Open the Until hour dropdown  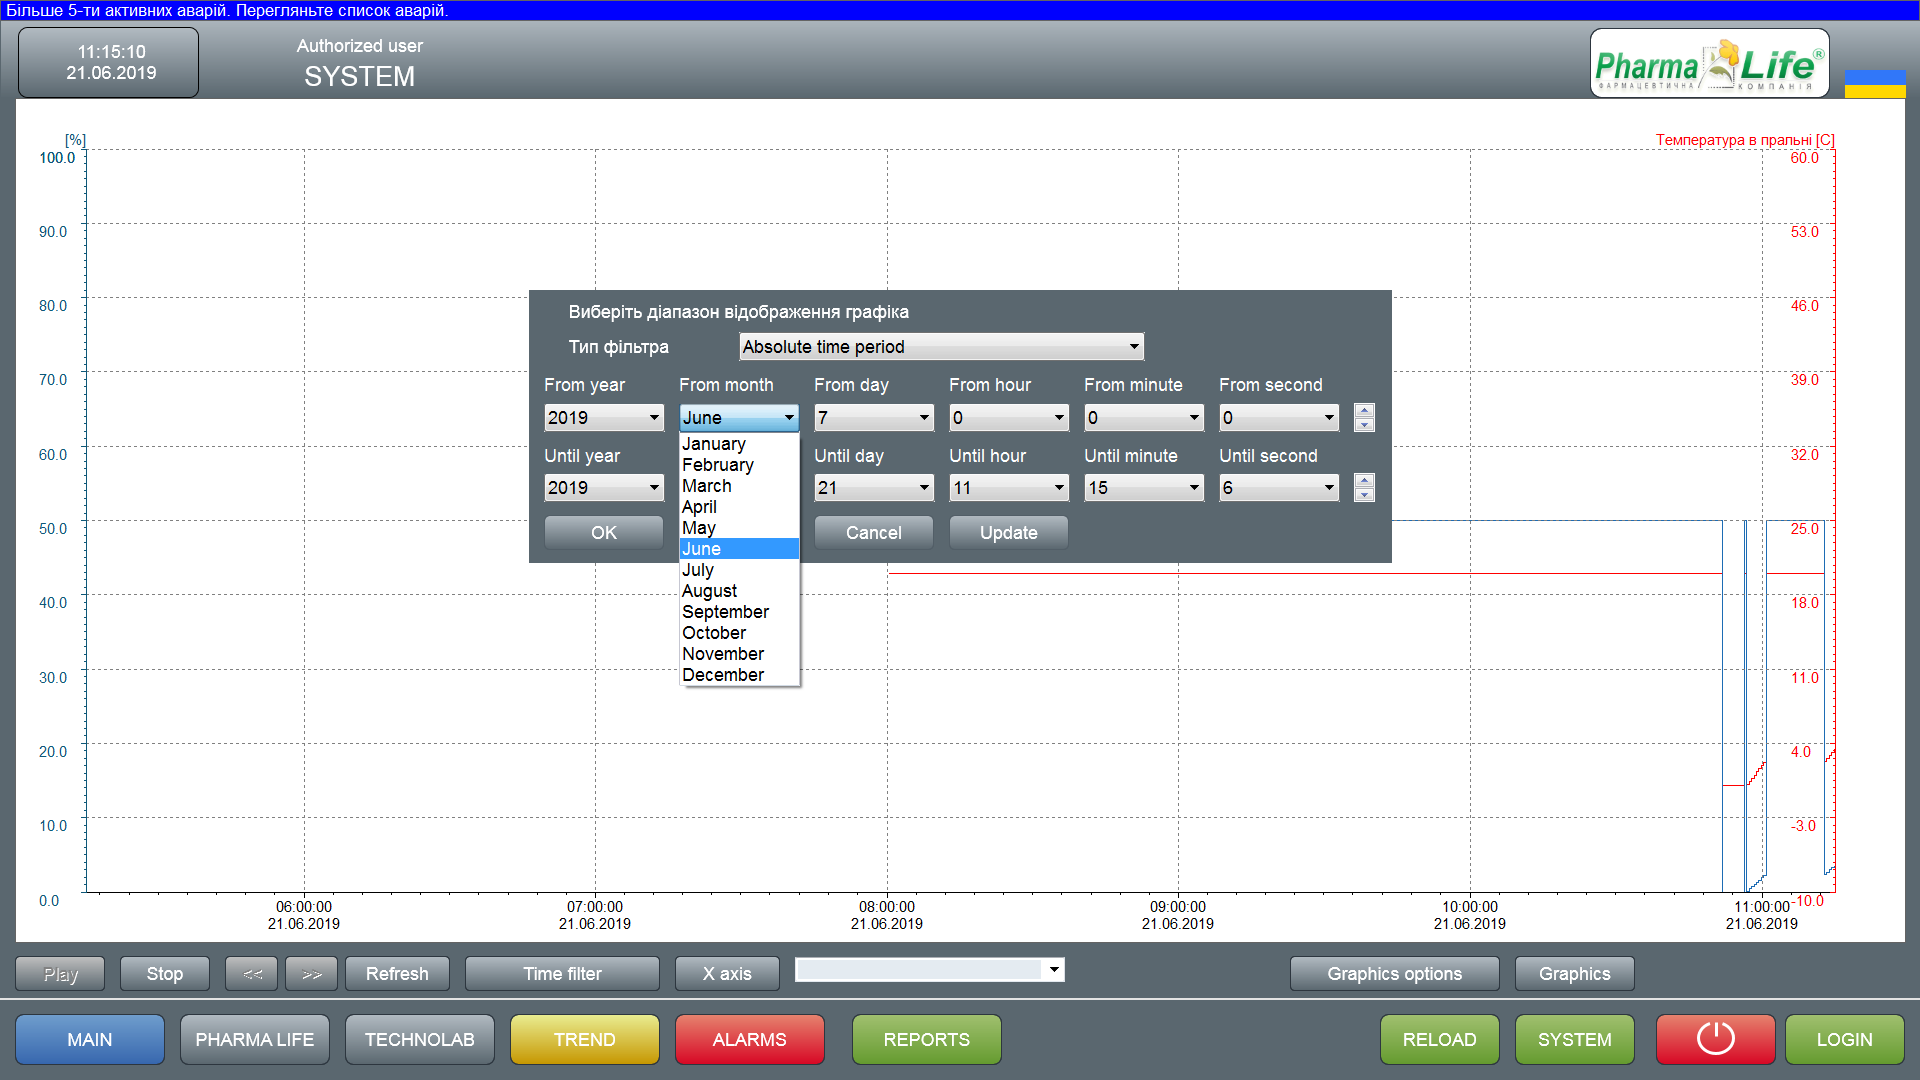point(1008,488)
